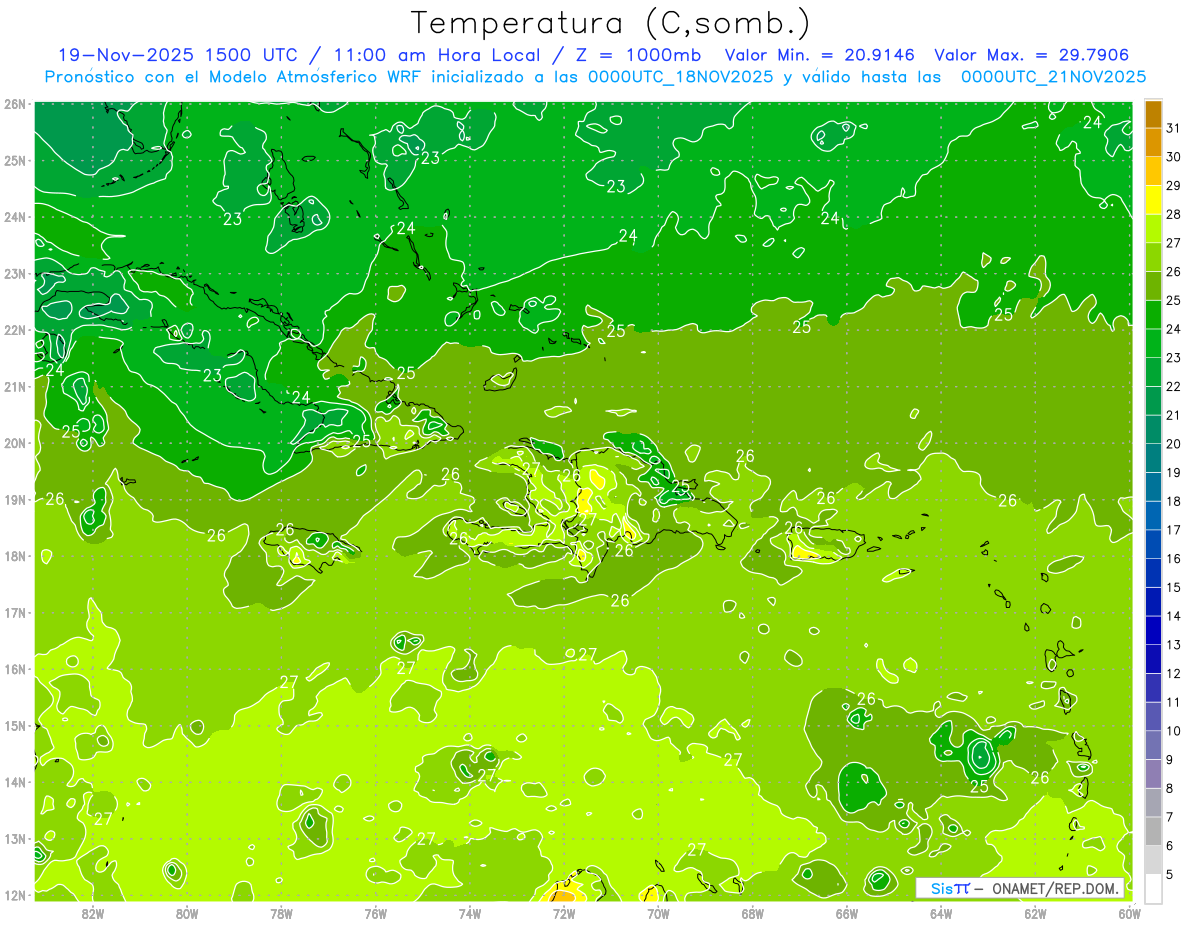Click the "70W" longitude label
1200x927 pixels.
[658, 912]
